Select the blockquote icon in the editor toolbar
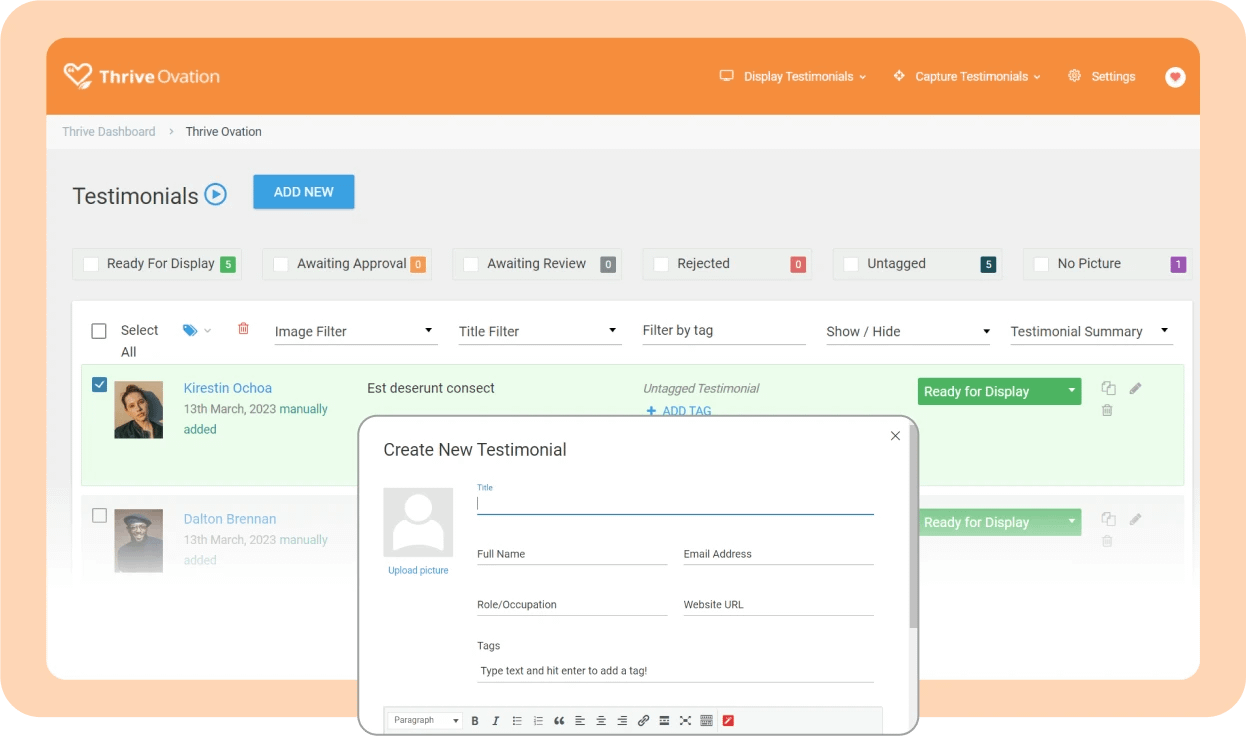The height and width of the screenshot is (736, 1246). [559, 720]
